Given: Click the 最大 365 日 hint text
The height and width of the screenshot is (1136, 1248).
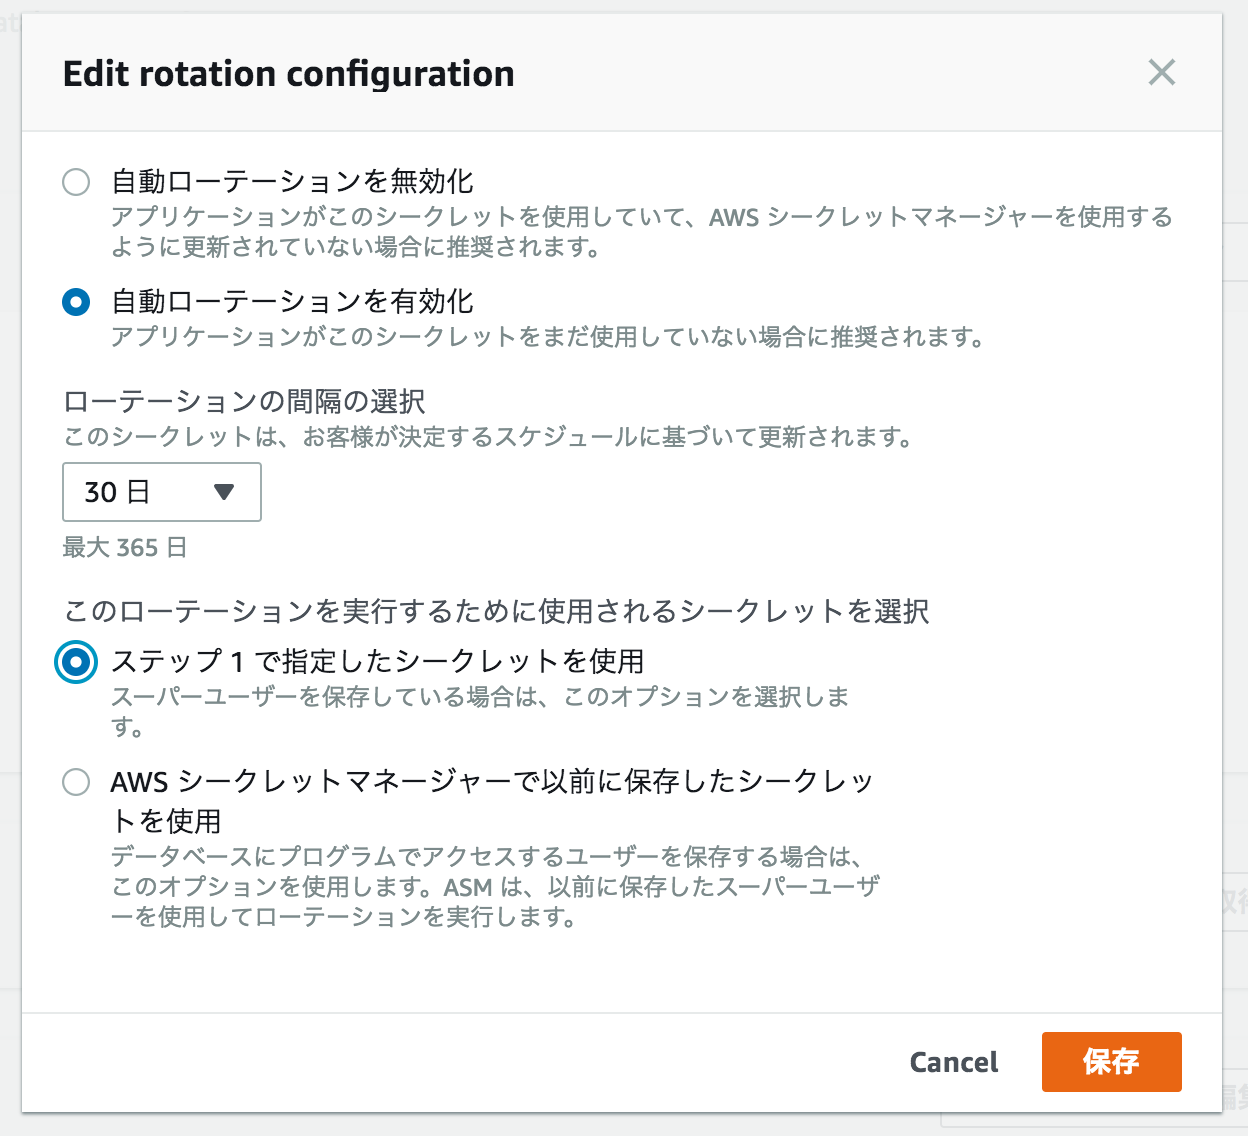Looking at the screenshot, I should [x=125, y=548].
